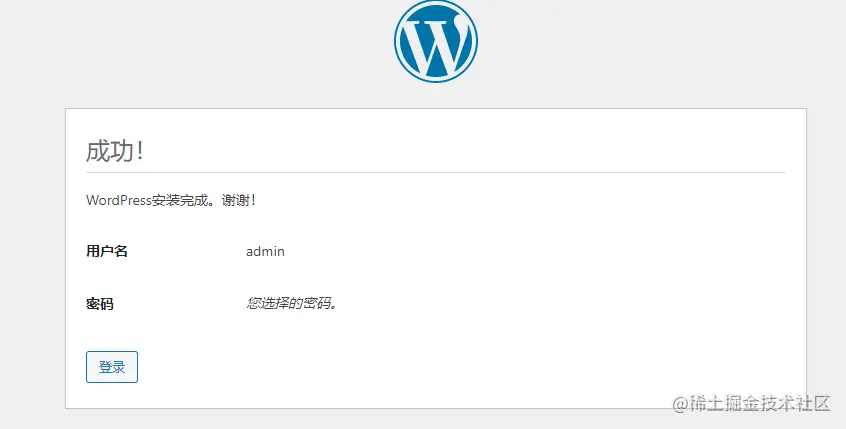
Task: Click the 用户名 label
Action: click(107, 251)
